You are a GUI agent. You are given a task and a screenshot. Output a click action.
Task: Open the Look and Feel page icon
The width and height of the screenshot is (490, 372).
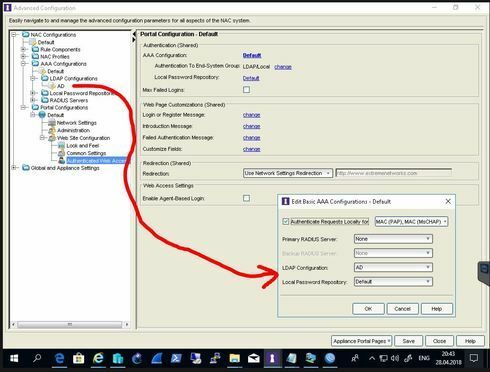61,145
